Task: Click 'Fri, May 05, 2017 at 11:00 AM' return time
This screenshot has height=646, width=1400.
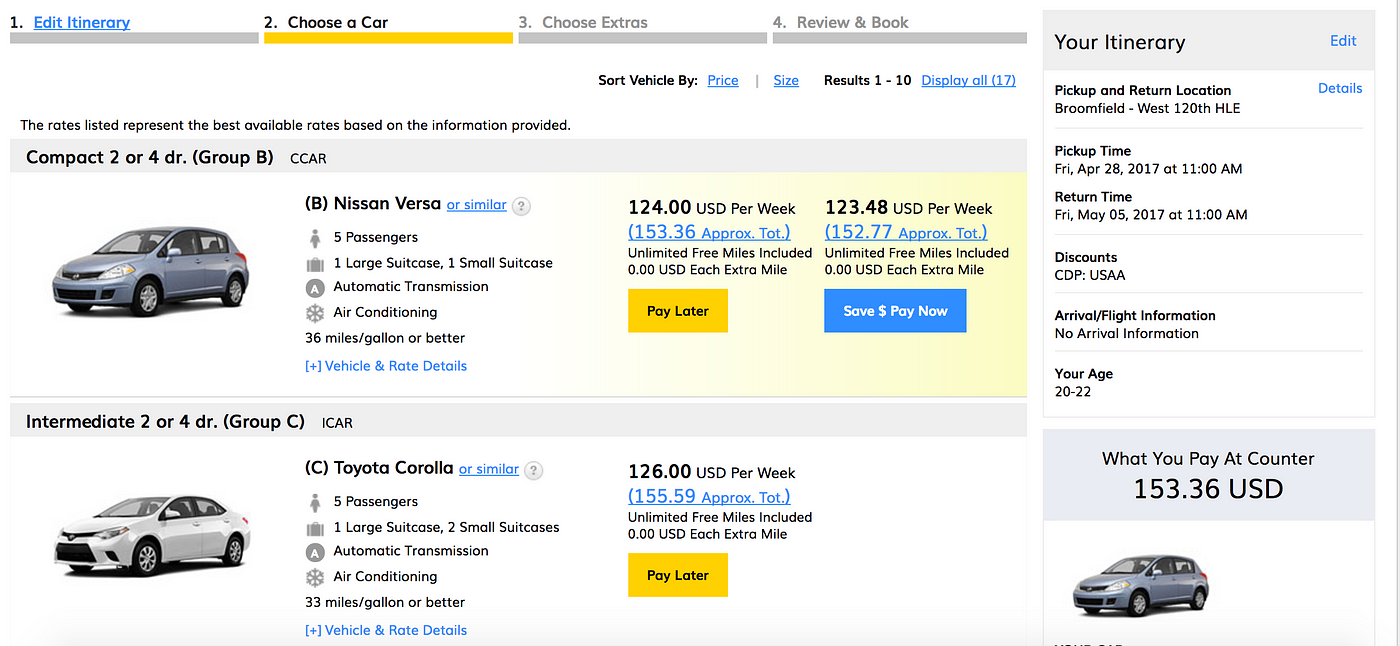Action: click(1151, 215)
